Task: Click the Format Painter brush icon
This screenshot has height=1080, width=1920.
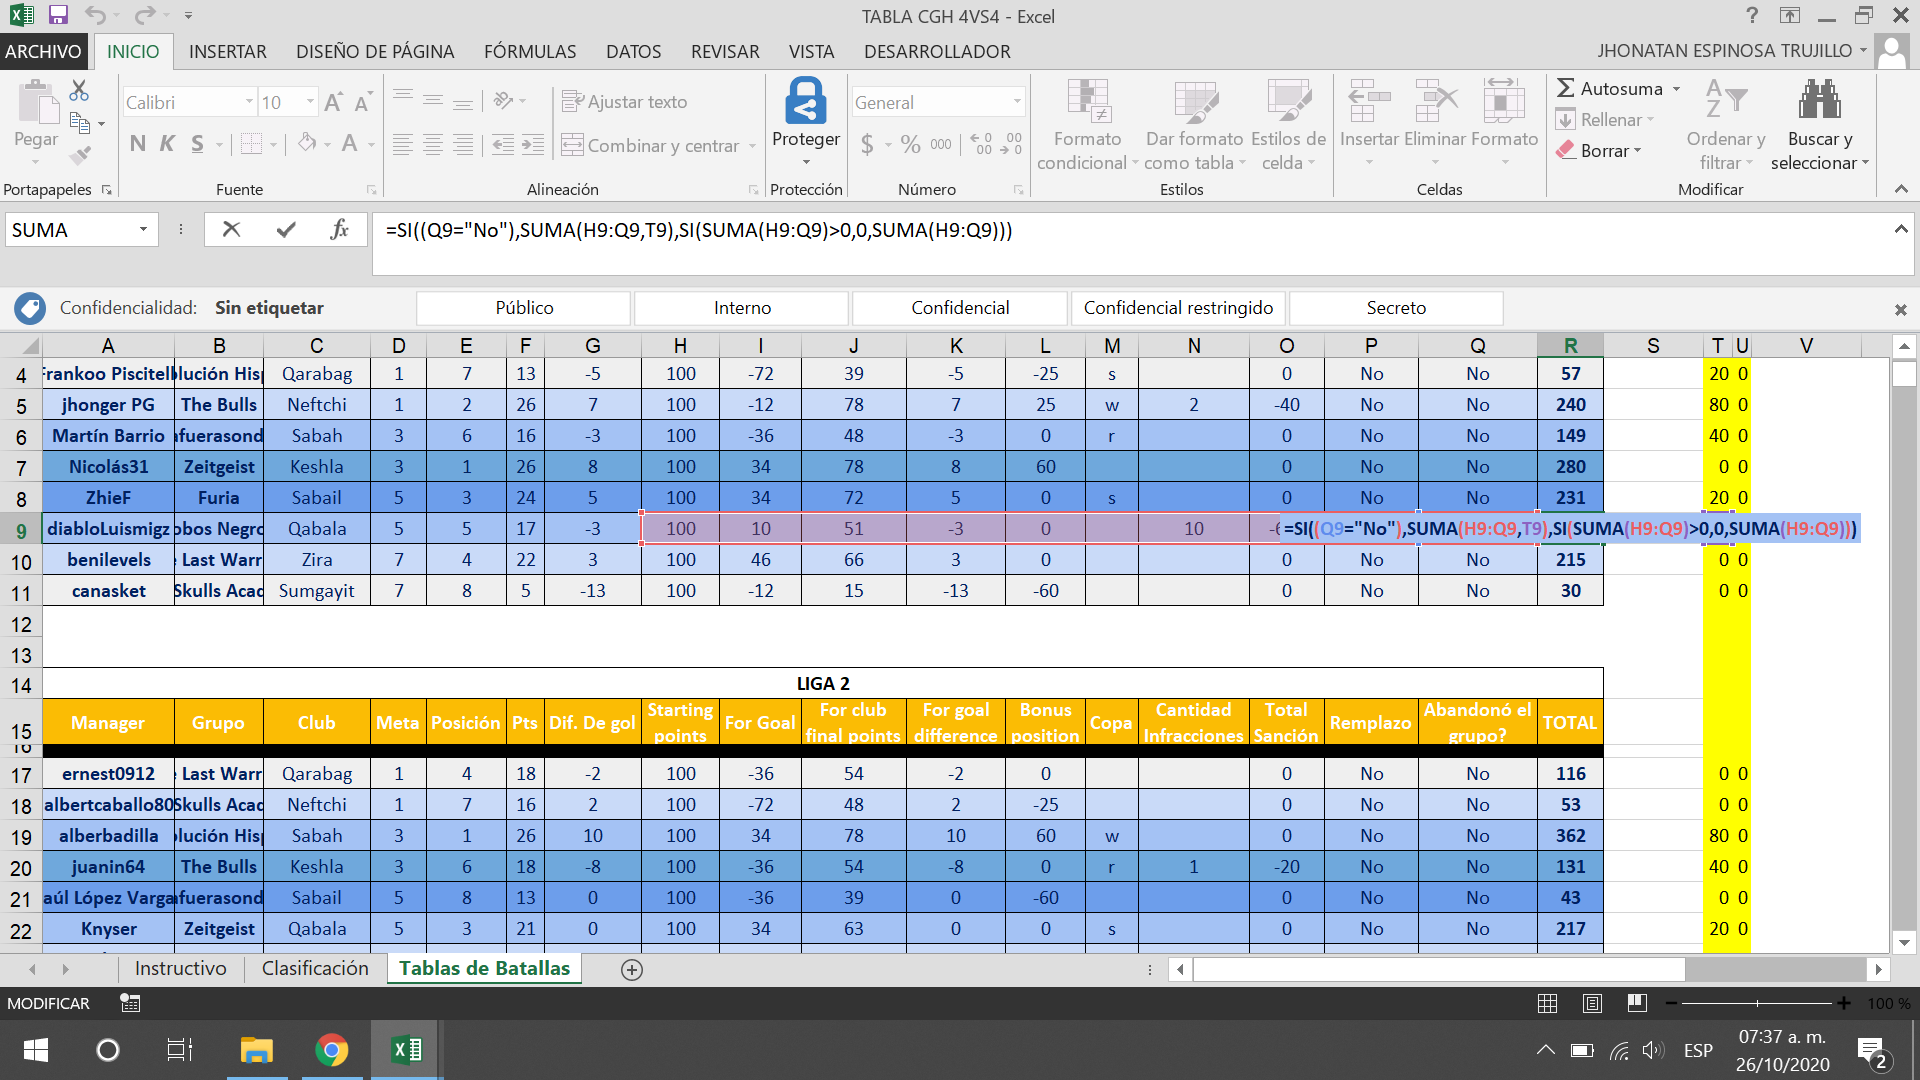Action: pyautogui.click(x=79, y=155)
